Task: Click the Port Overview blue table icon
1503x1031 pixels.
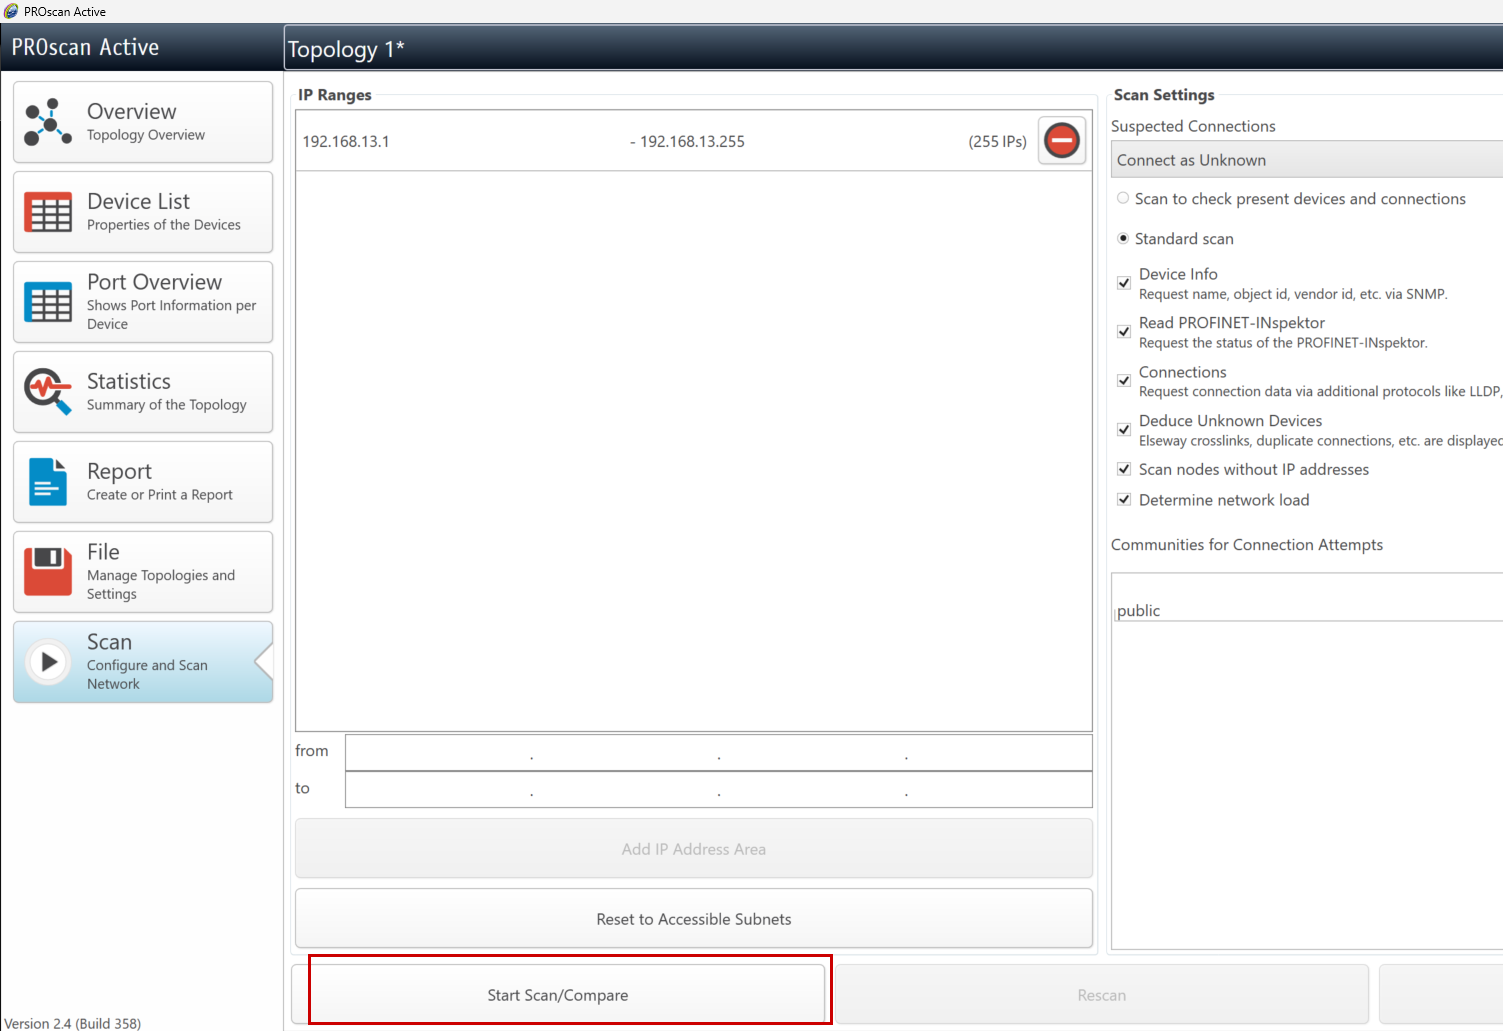Action: [47, 302]
